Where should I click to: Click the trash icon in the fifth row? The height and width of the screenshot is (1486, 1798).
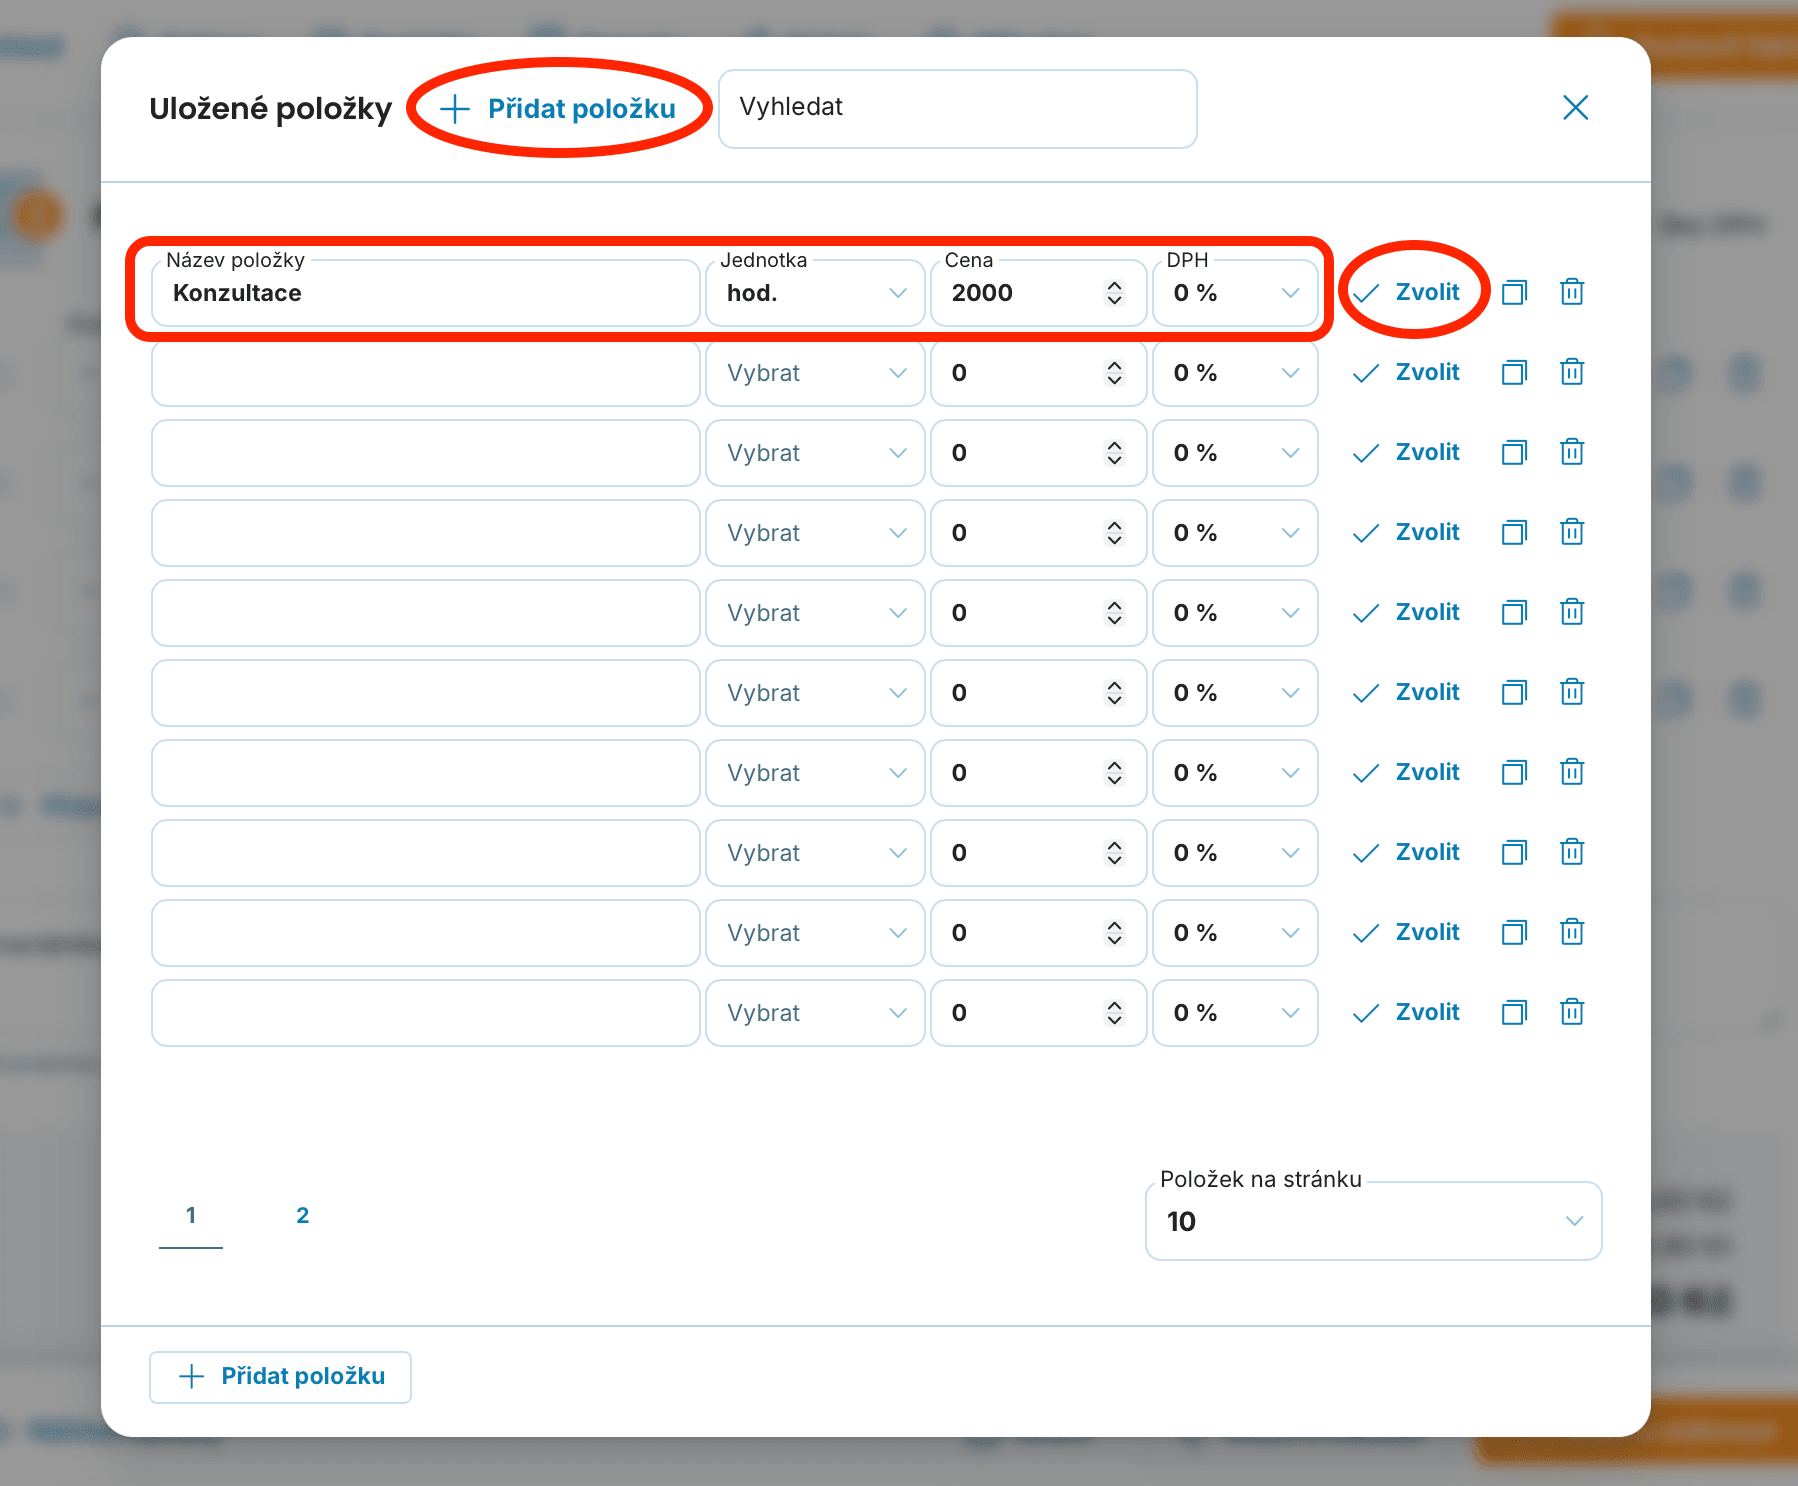coord(1572,612)
